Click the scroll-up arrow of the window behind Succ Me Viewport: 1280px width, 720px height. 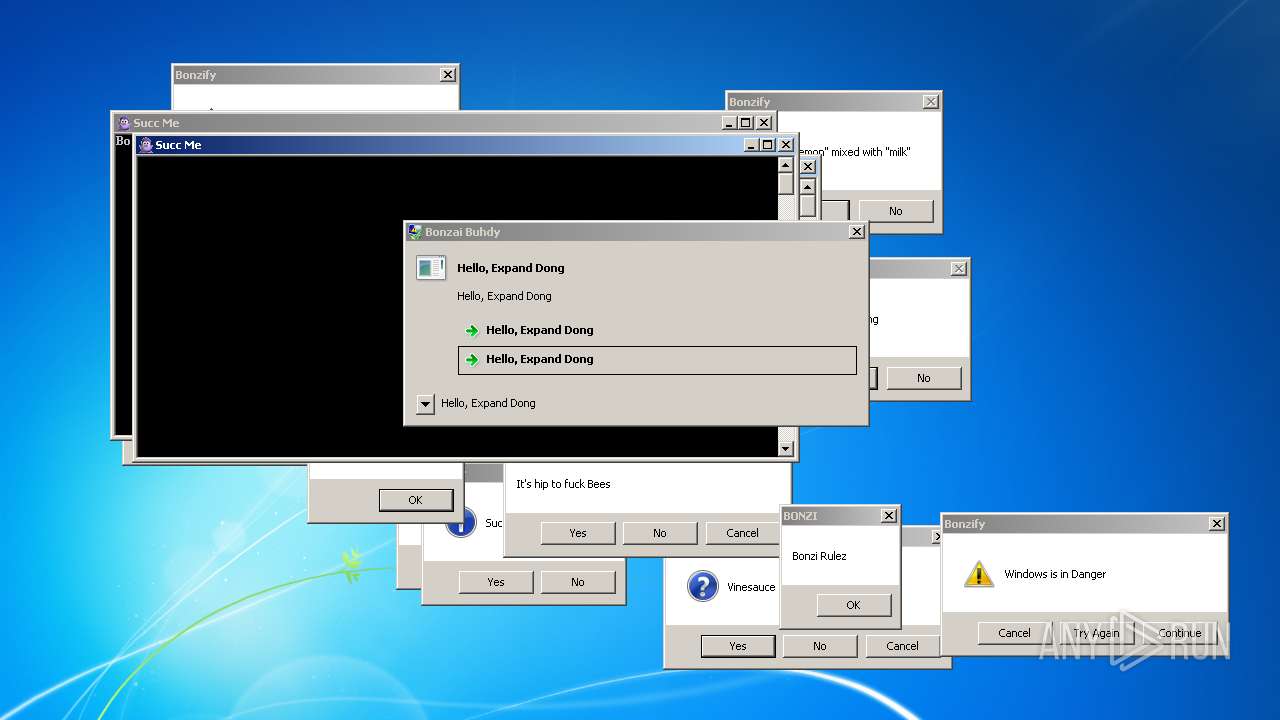pyautogui.click(x=807, y=186)
